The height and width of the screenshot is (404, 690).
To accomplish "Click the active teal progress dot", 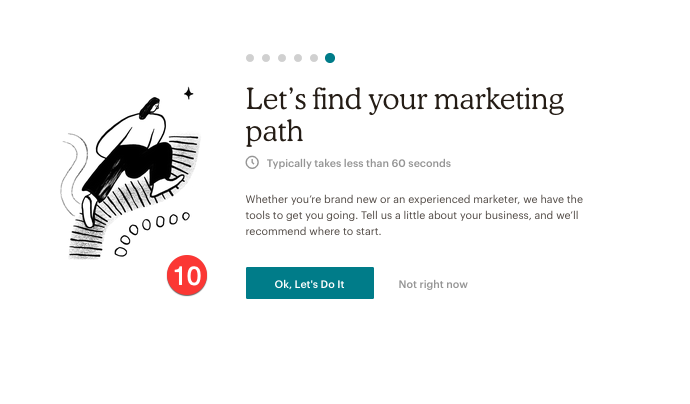I will 330,58.
